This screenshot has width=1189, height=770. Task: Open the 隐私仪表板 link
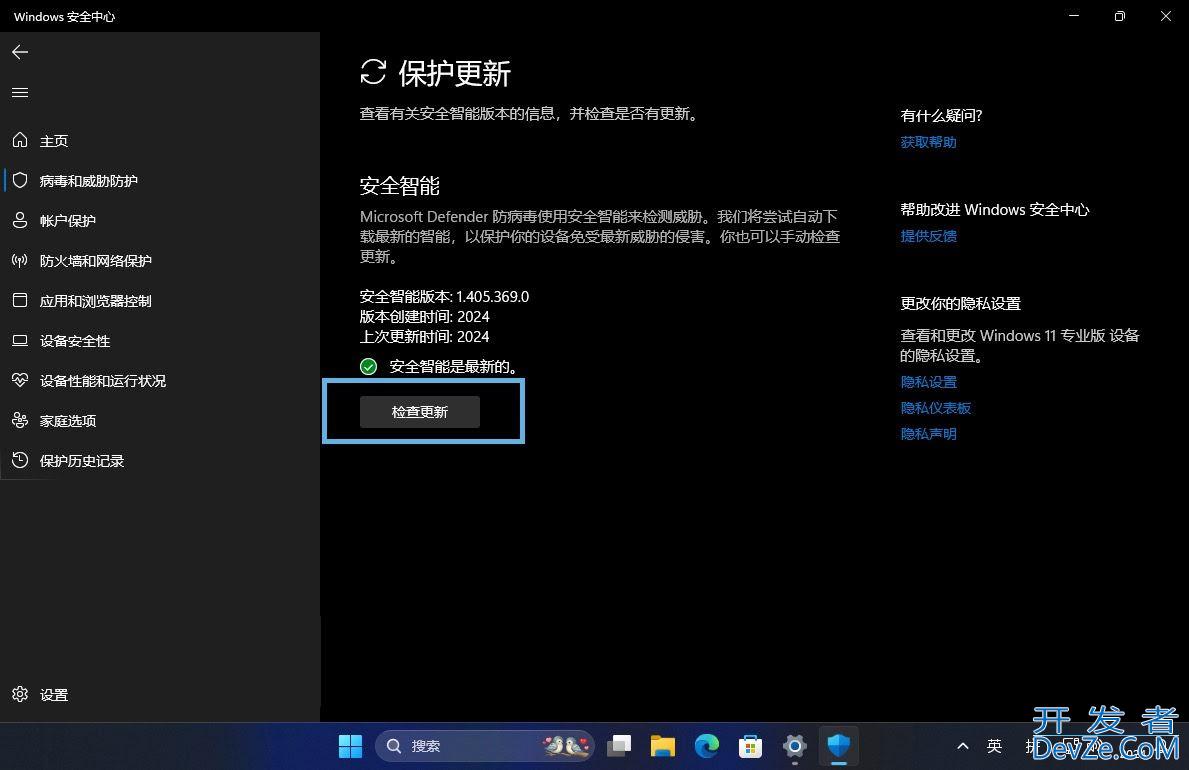pyautogui.click(x=936, y=408)
